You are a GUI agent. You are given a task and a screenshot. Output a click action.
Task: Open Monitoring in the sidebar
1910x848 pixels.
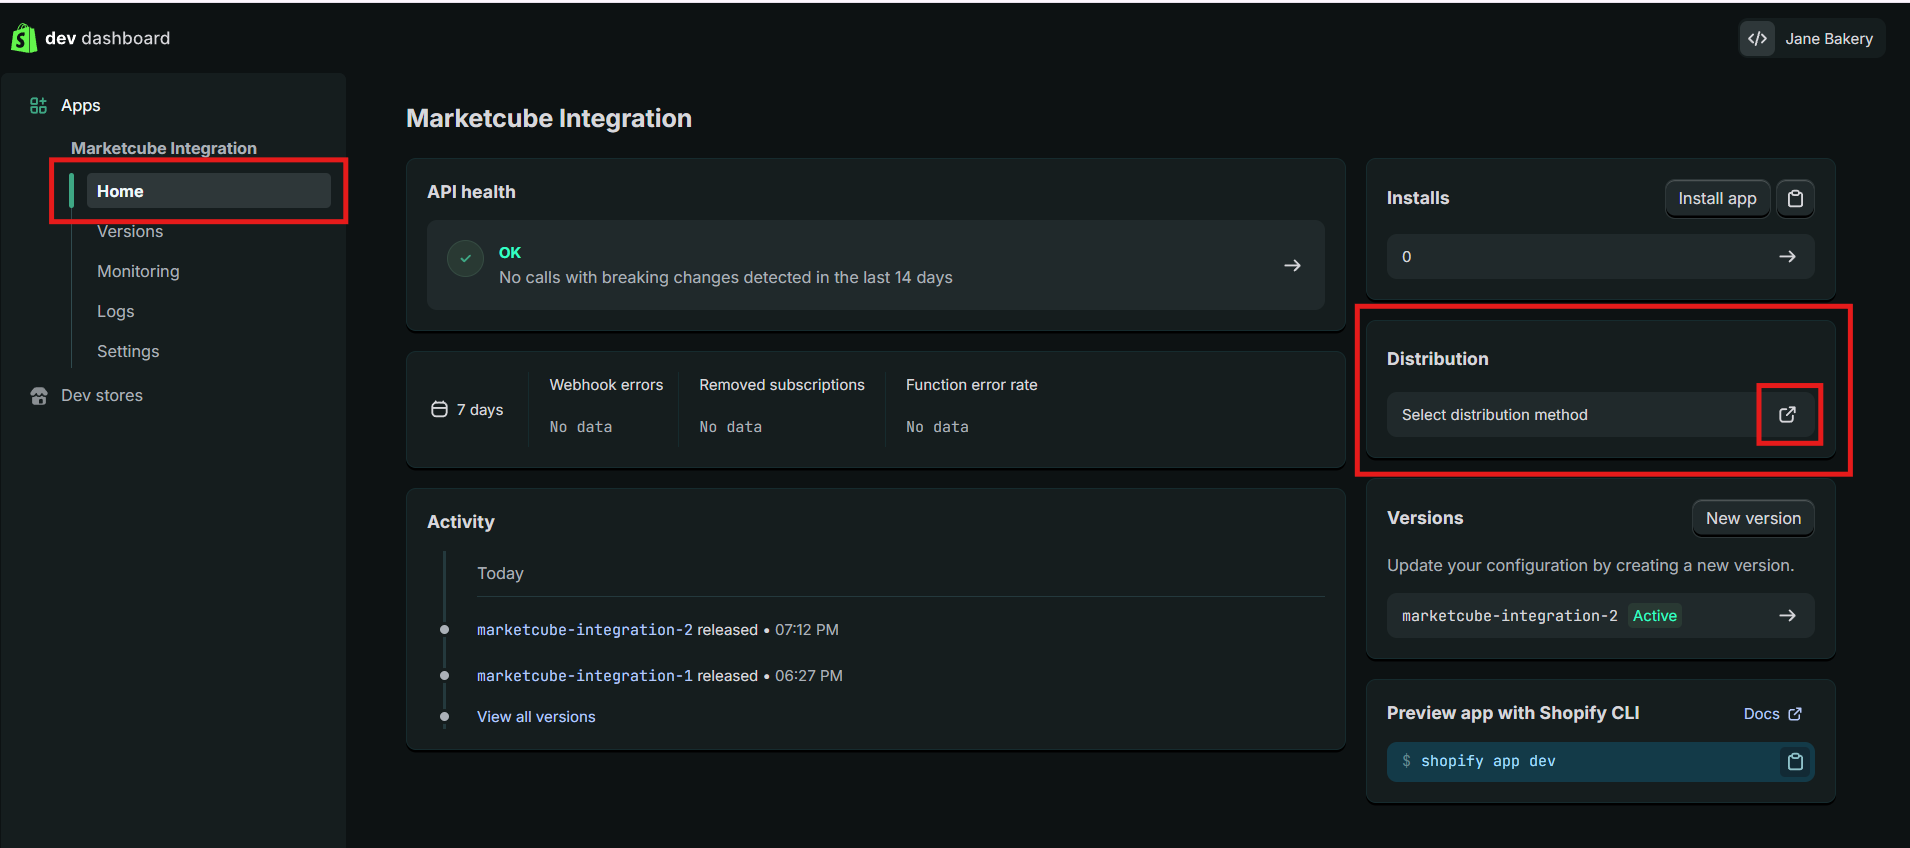pyautogui.click(x=138, y=271)
